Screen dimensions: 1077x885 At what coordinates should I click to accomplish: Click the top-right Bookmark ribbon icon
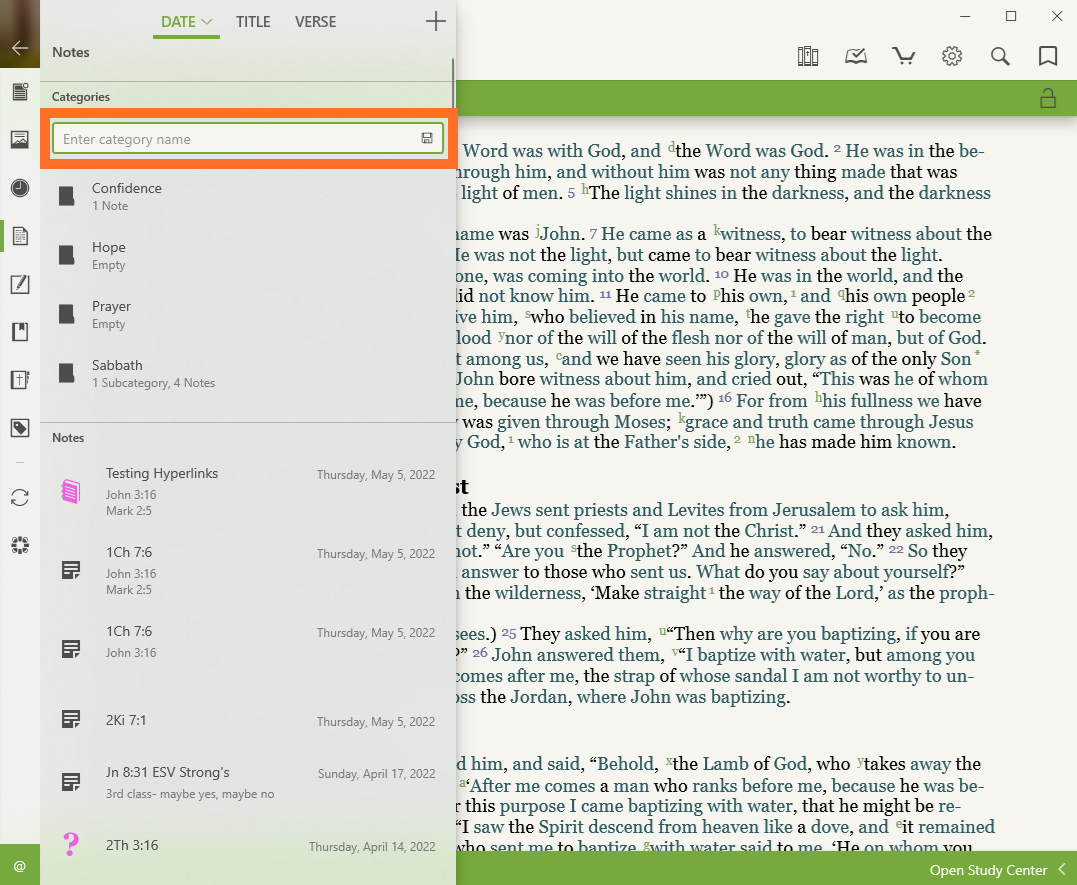coord(1048,56)
